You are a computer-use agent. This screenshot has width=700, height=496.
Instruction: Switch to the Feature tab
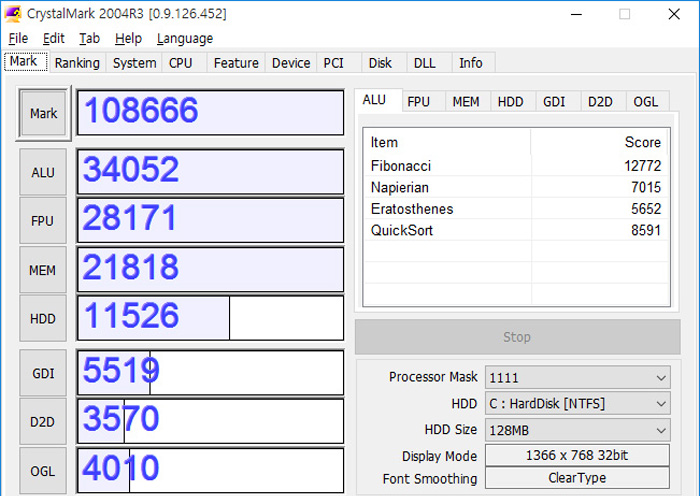coord(236,63)
